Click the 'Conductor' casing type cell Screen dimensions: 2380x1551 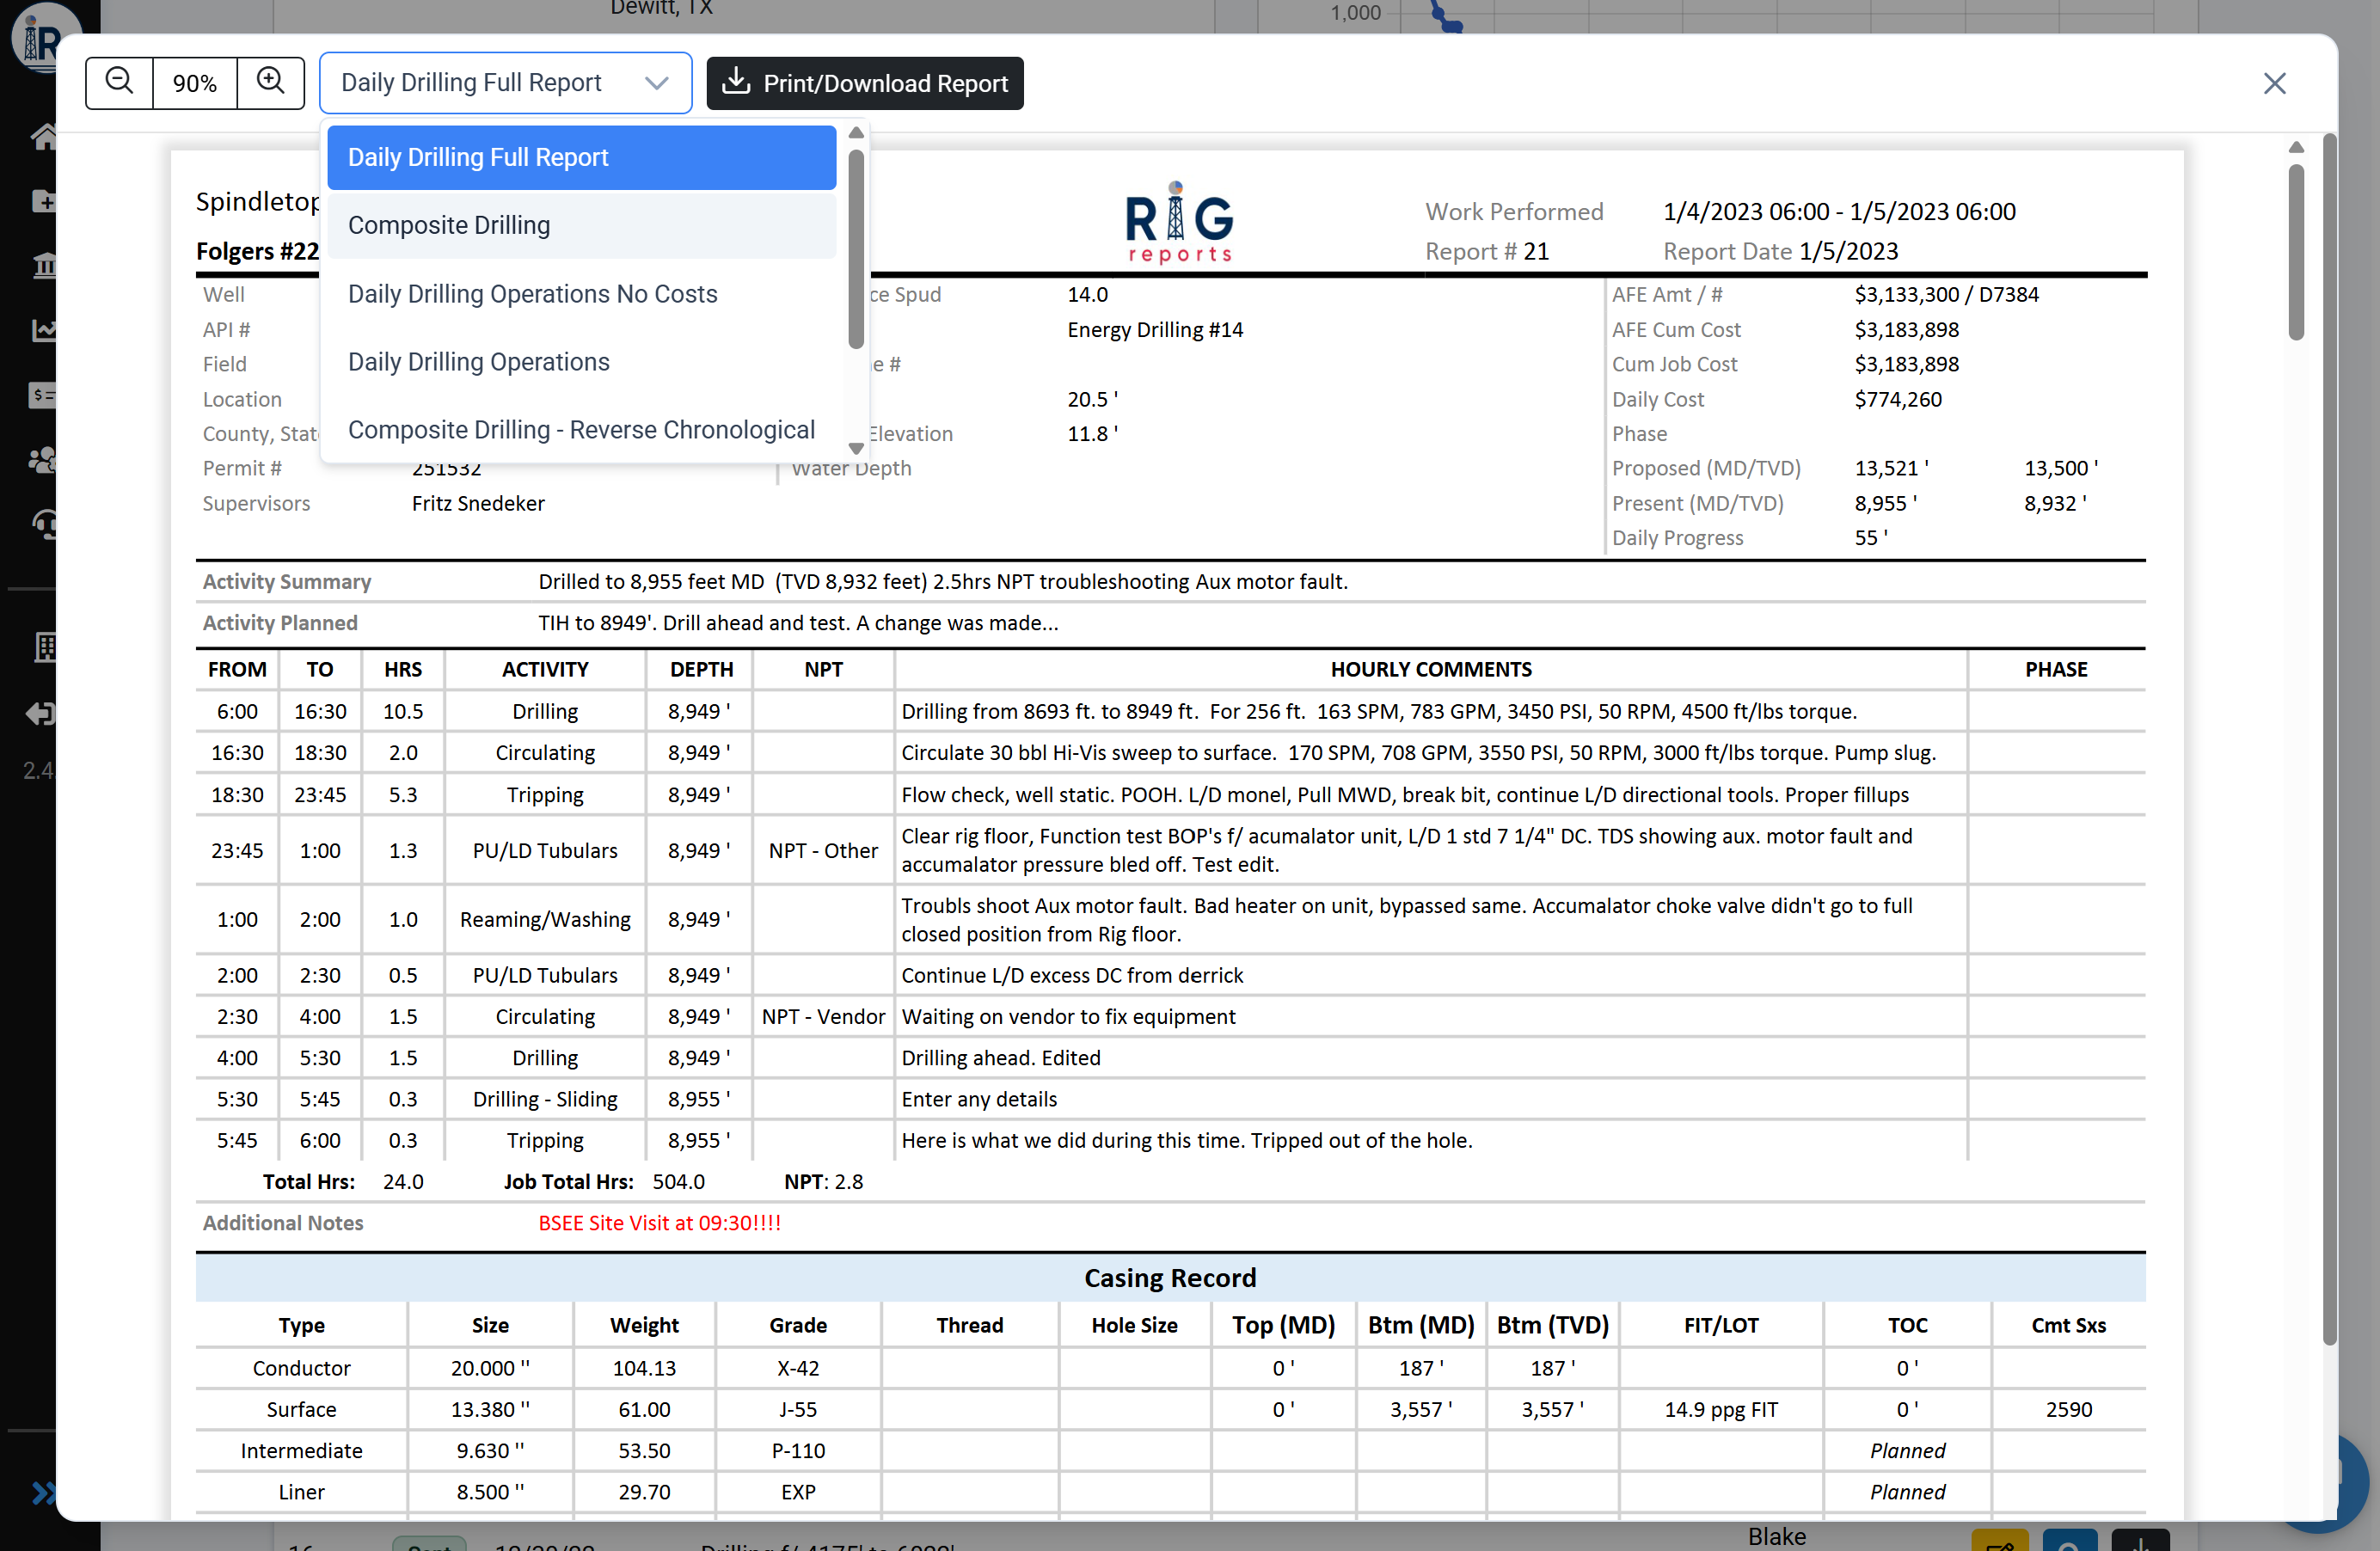(x=301, y=1368)
